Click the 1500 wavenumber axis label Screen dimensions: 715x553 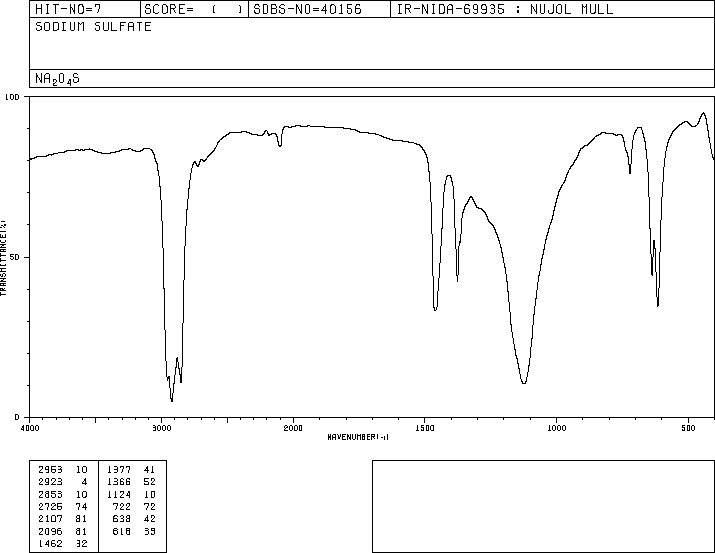425,428
